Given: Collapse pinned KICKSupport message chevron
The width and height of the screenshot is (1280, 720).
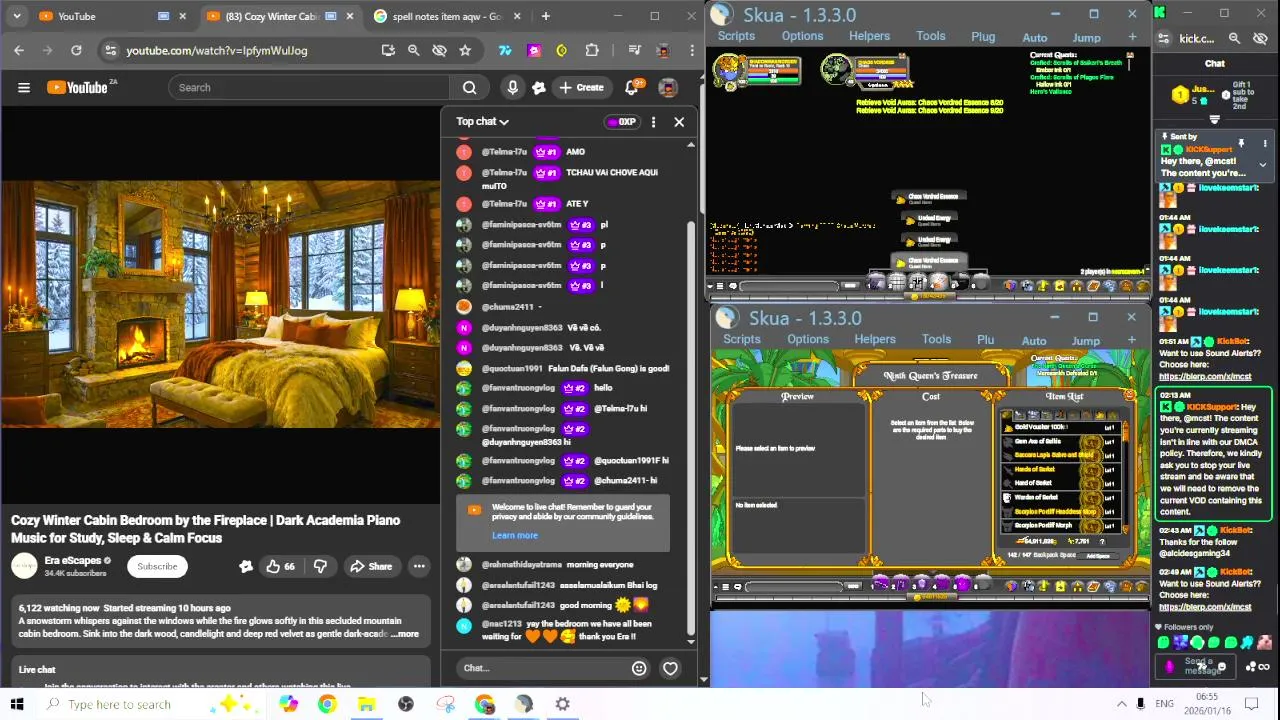Looking at the screenshot, I should [x=1262, y=165].
